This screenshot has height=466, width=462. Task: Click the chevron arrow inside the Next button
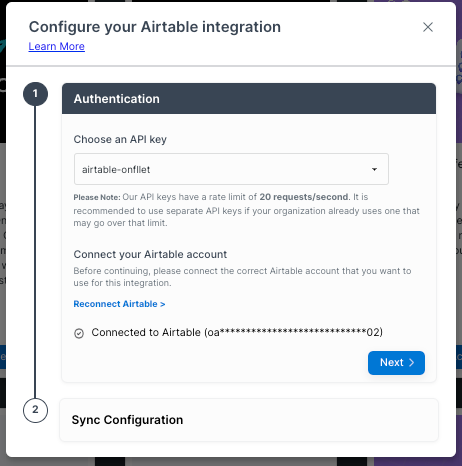[x=411, y=363]
